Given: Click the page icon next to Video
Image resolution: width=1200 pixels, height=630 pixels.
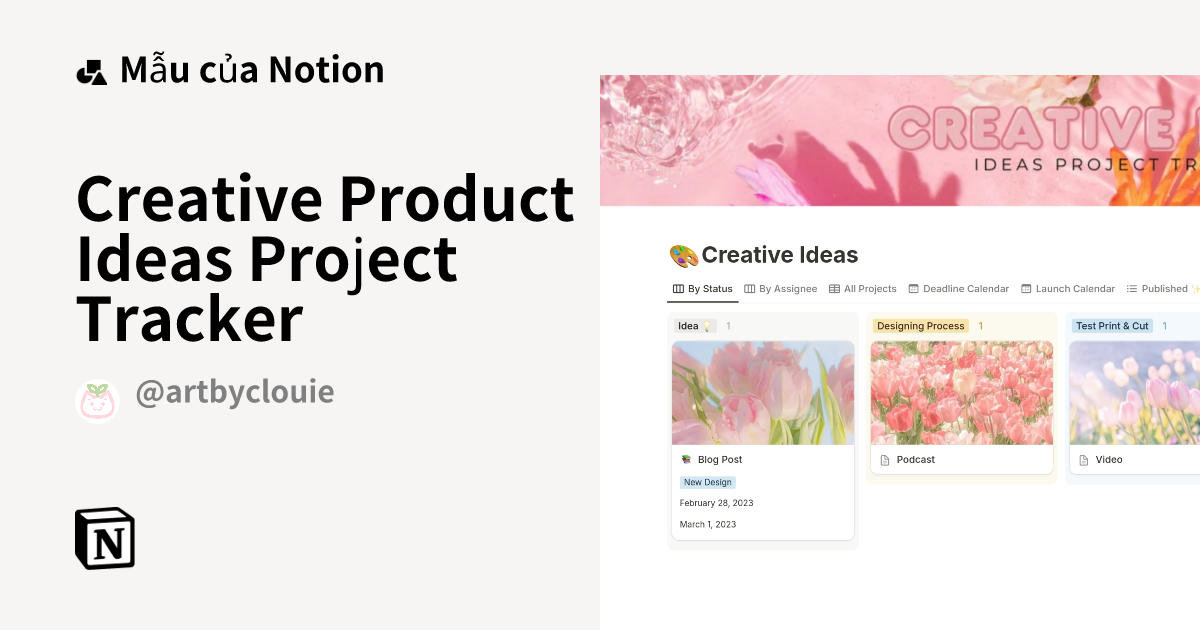Looking at the screenshot, I should pyautogui.click(x=1084, y=459).
